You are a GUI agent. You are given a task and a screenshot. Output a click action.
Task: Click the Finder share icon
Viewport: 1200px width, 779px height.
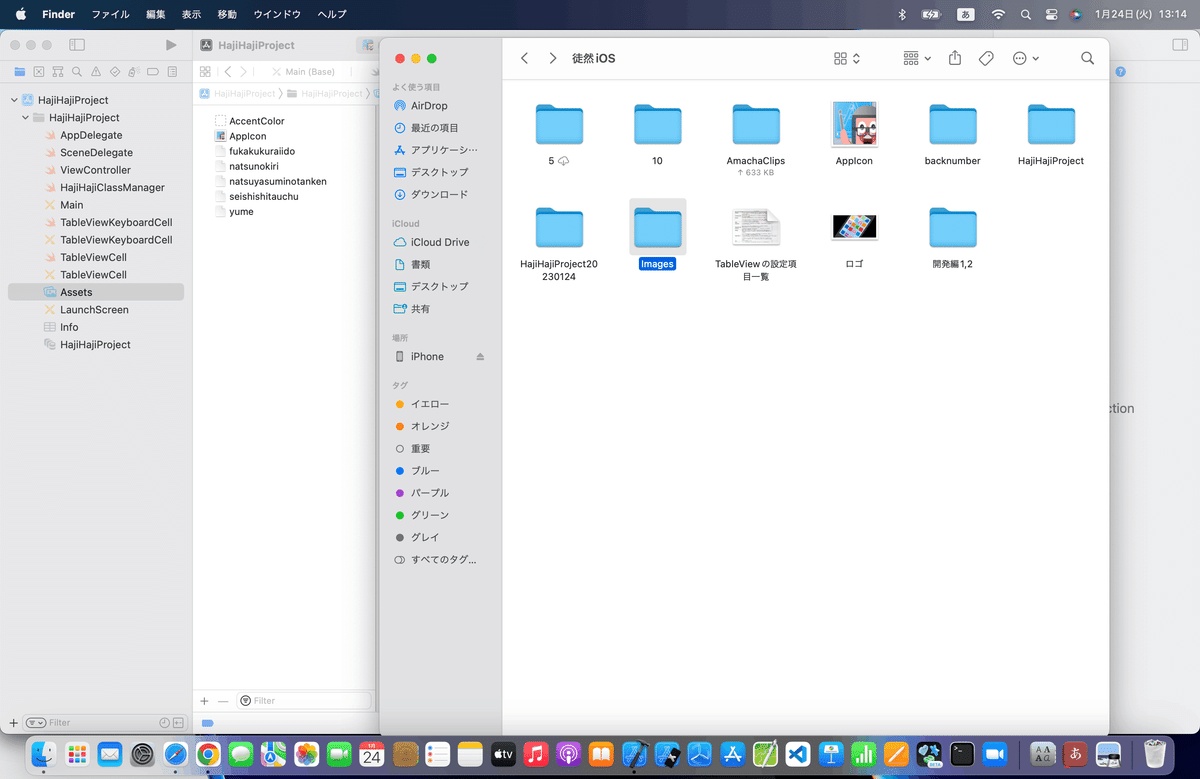[955, 58]
